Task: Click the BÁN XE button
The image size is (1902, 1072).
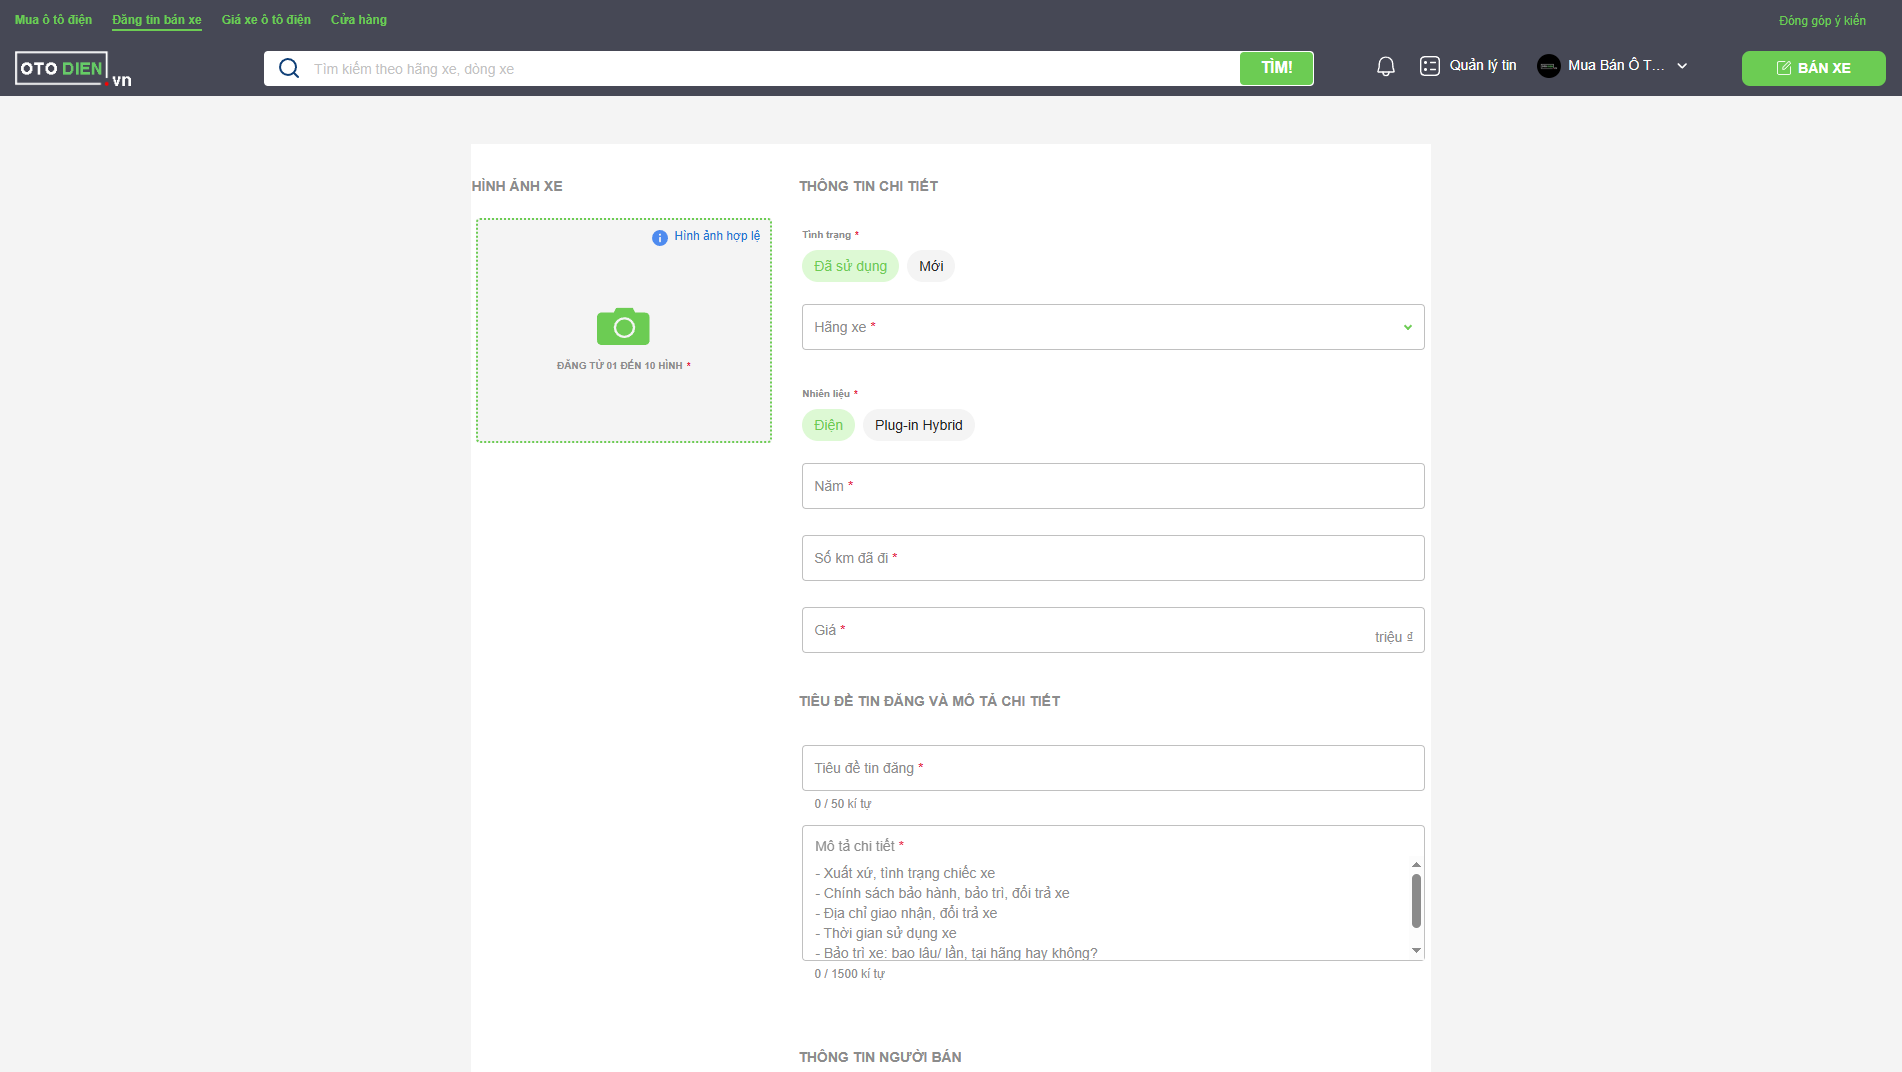Action: (x=1813, y=68)
